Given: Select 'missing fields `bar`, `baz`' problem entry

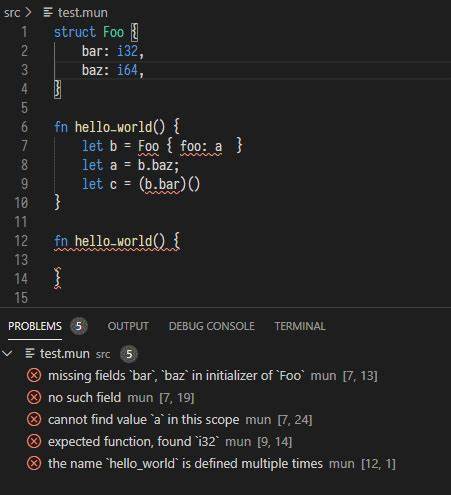Looking at the screenshot, I should [x=176, y=376].
